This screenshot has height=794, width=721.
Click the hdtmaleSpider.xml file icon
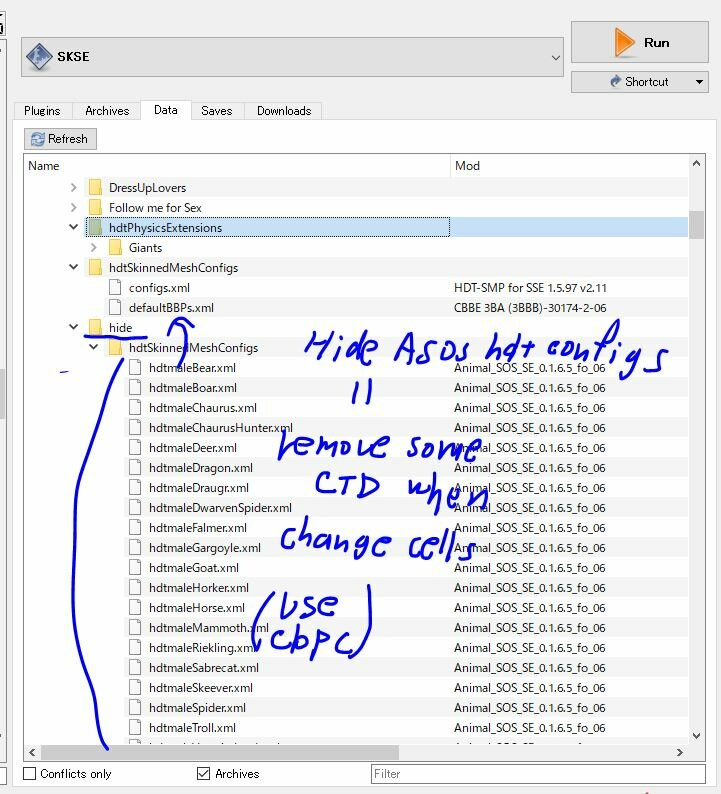coord(135,708)
